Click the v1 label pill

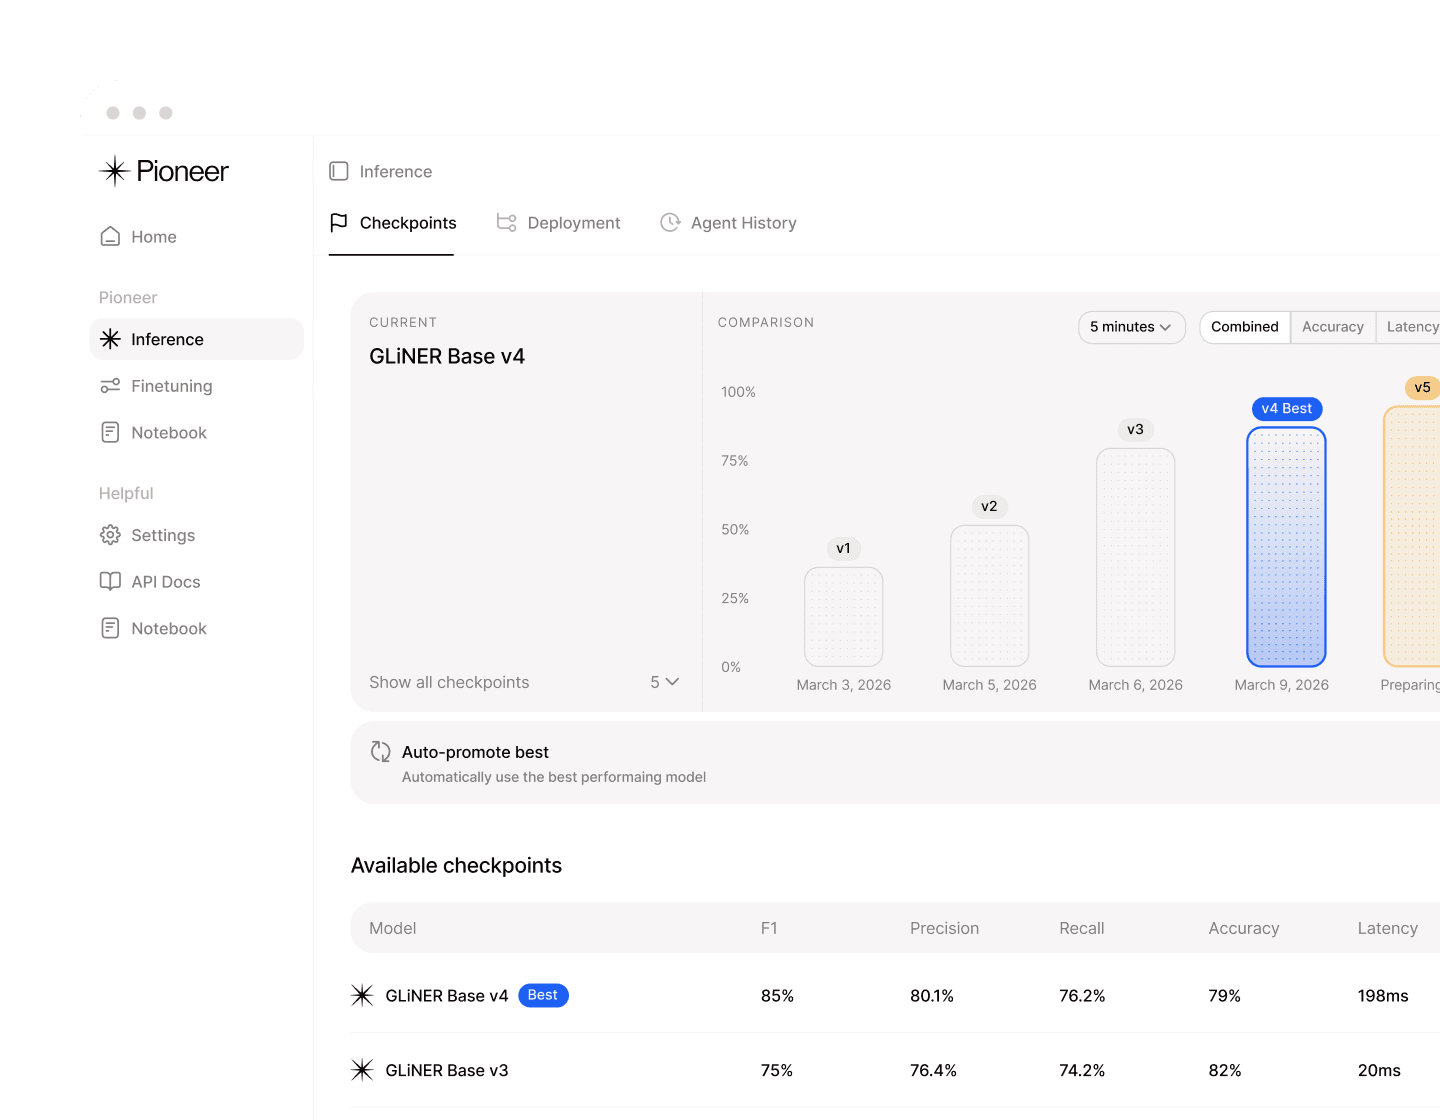pyautogui.click(x=844, y=548)
